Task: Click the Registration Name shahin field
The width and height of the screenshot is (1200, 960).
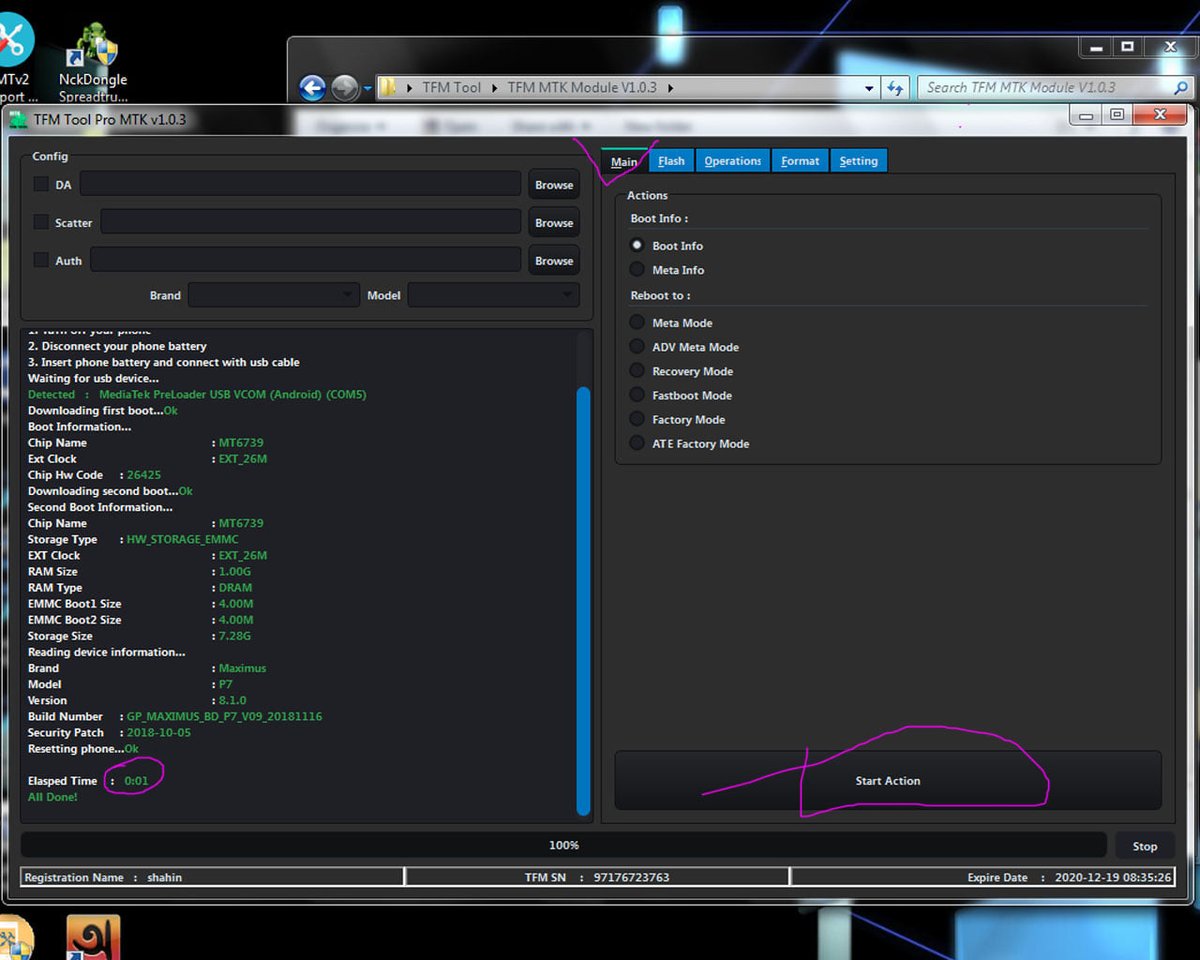Action: (x=212, y=877)
